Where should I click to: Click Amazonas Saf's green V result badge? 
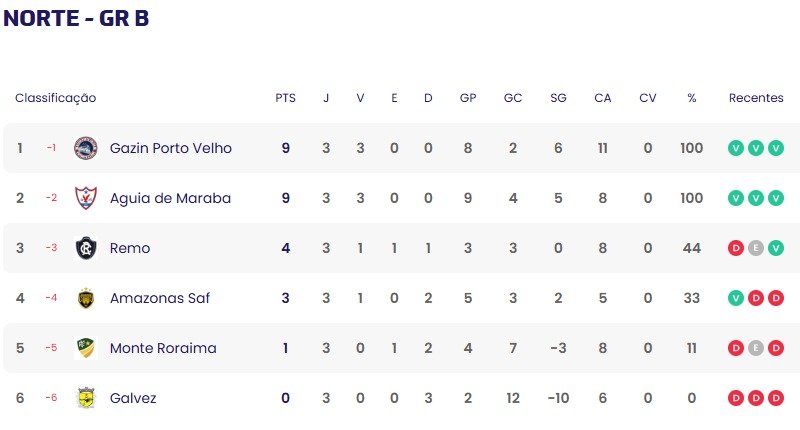click(736, 298)
